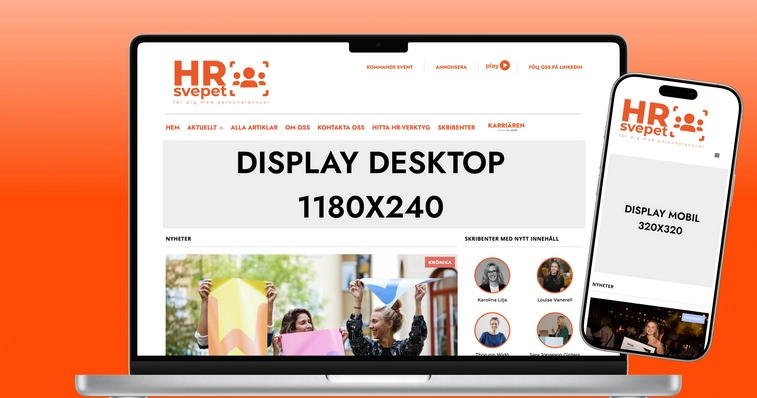Image resolution: width=757 pixels, height=398 pixels.
Task: Open the HEM menu item
Action: click(172, 128)
